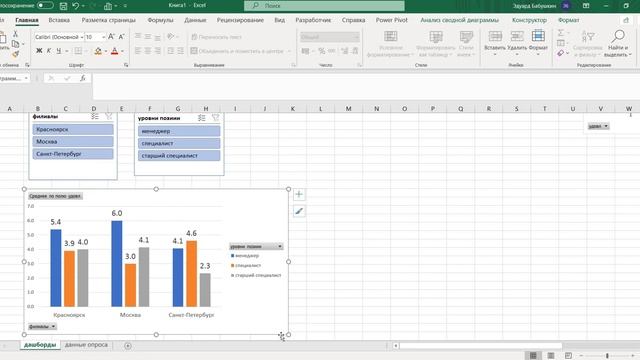Click the Share icon at ribbon right
This screenshot has height=360, width=640.
click(x=626, y=20)
